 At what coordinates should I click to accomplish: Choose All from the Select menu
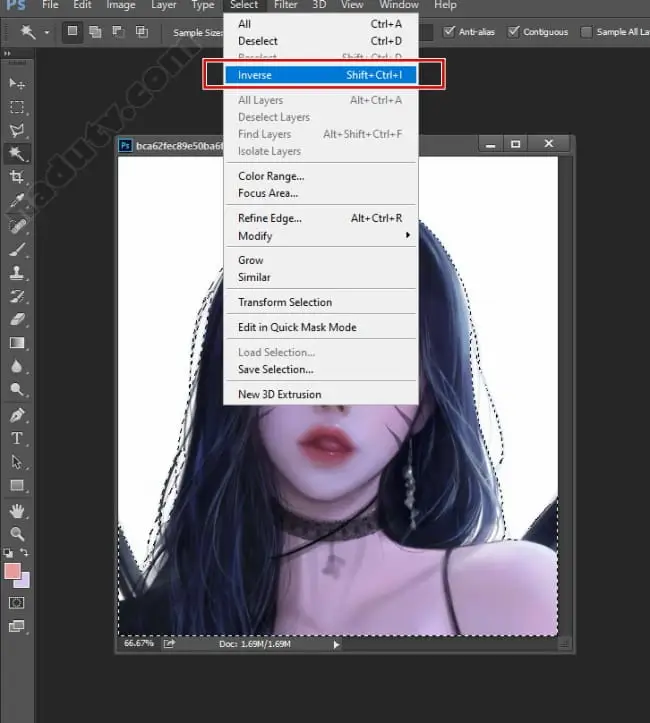(x=321, y=24)
